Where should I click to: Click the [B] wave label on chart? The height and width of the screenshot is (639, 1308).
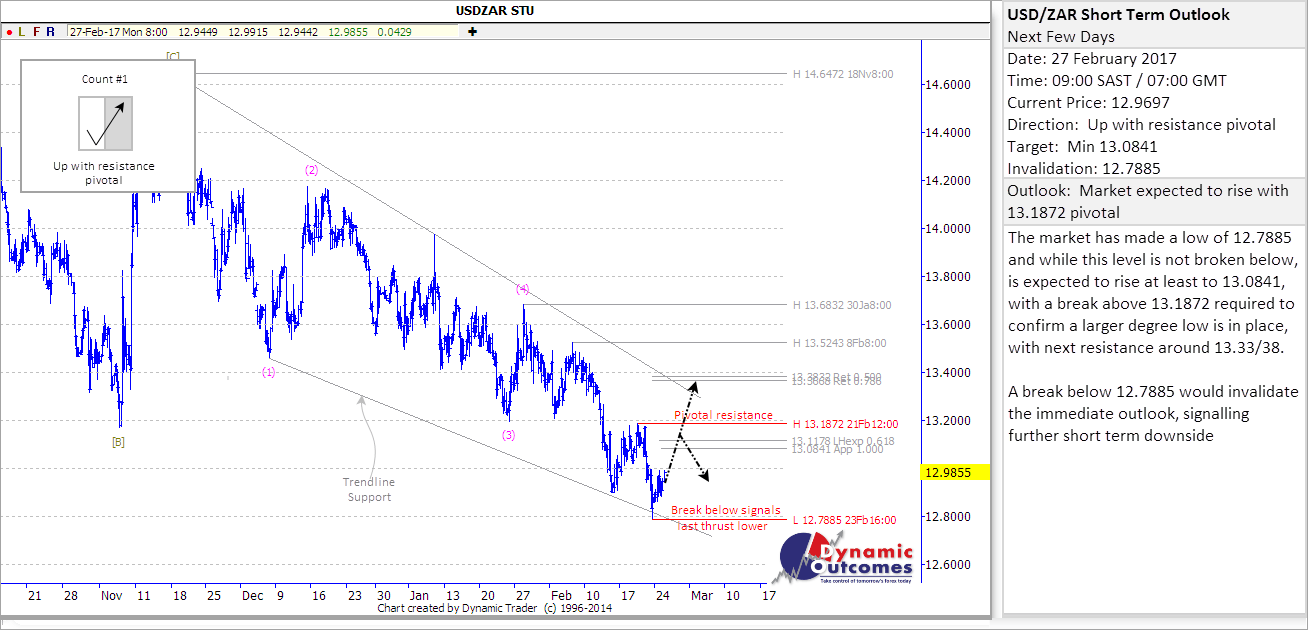pyautogui.click(x=119, y=441)
